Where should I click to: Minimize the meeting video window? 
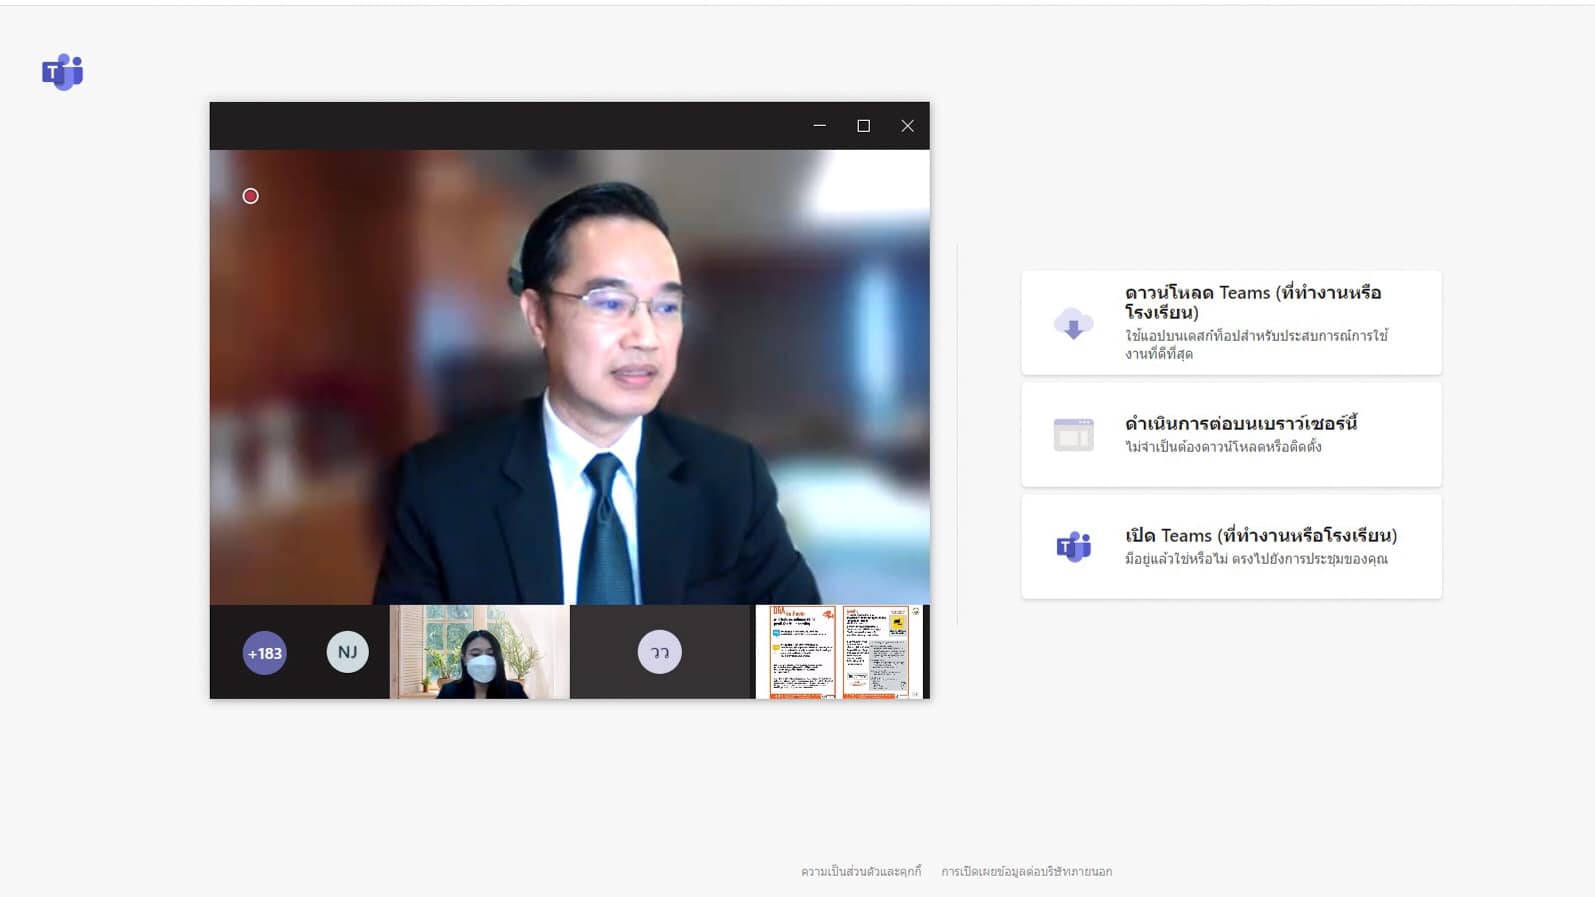point(820,126)
